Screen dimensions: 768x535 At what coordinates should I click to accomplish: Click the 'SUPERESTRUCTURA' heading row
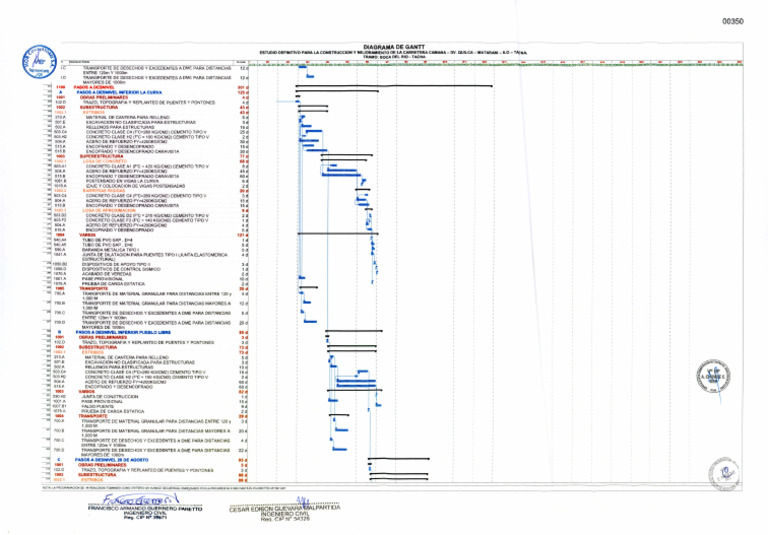click(x=99, y=156)
